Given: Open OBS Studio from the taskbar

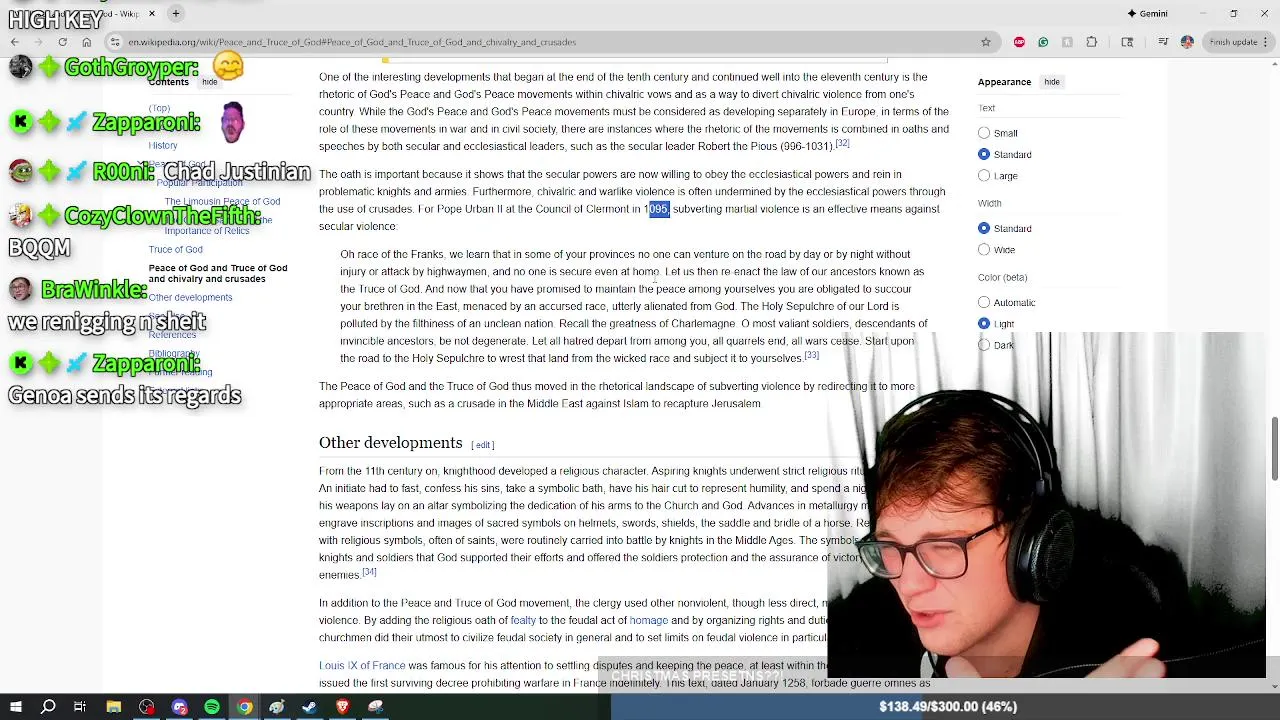Looking at the screenshot, I should 147,707.
